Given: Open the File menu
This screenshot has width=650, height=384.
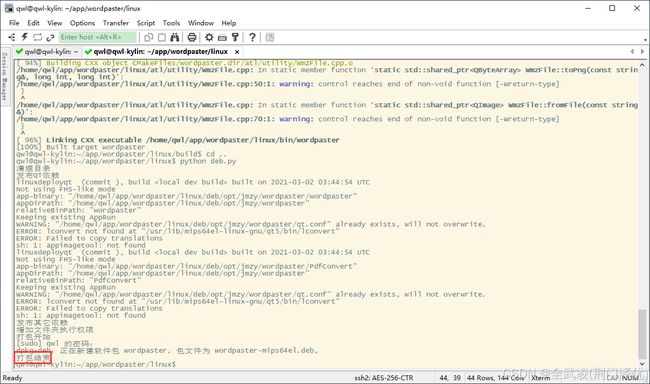Looking at the screenshot, I should point(14,23).
